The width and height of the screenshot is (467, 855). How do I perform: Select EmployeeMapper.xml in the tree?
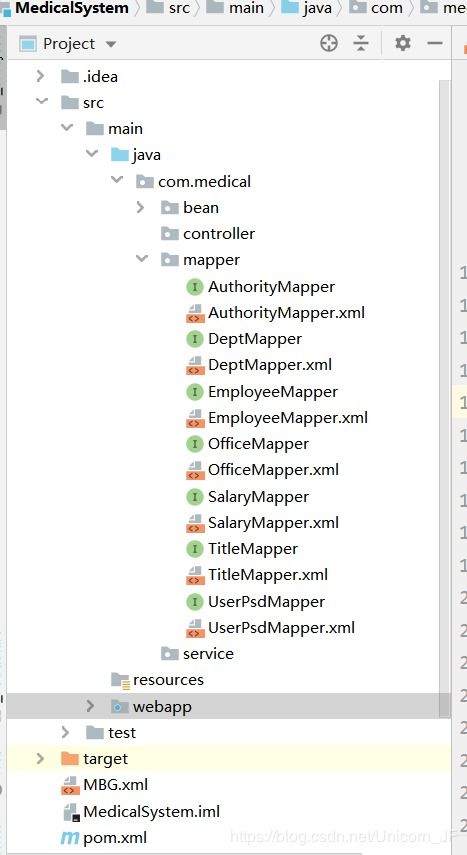point(288,418)
